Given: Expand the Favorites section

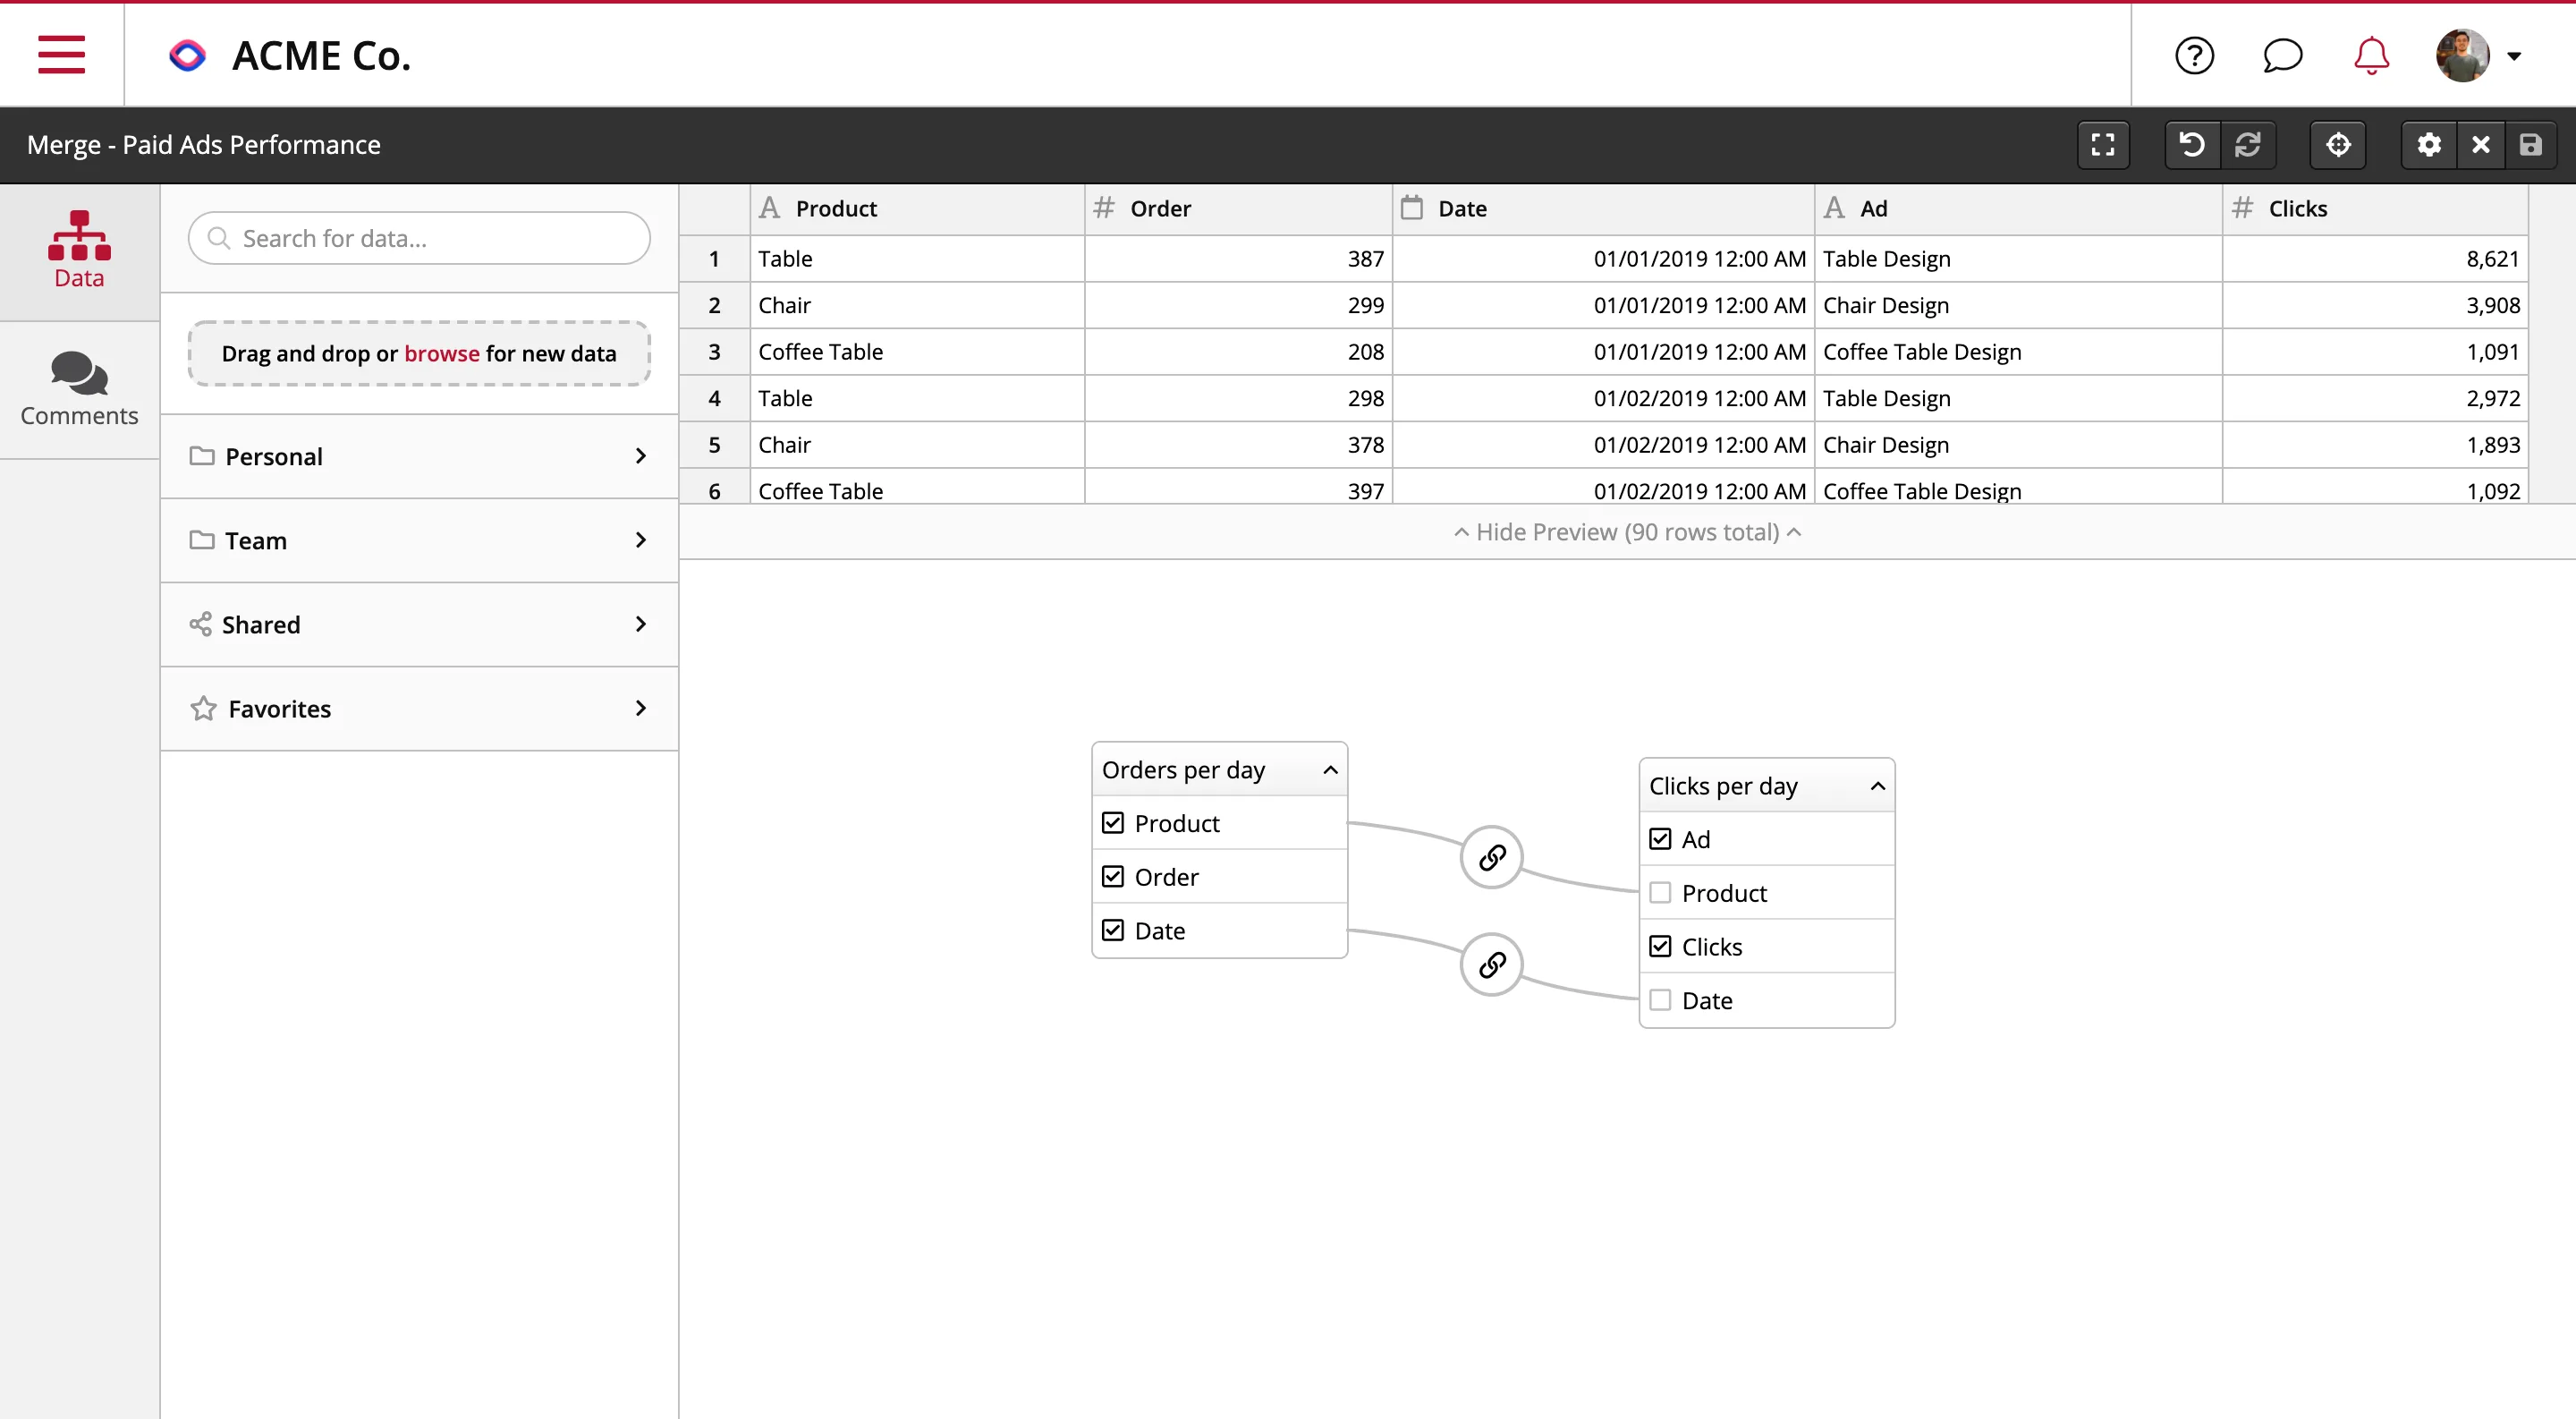Looking at the screenshot, I should 419,708.
